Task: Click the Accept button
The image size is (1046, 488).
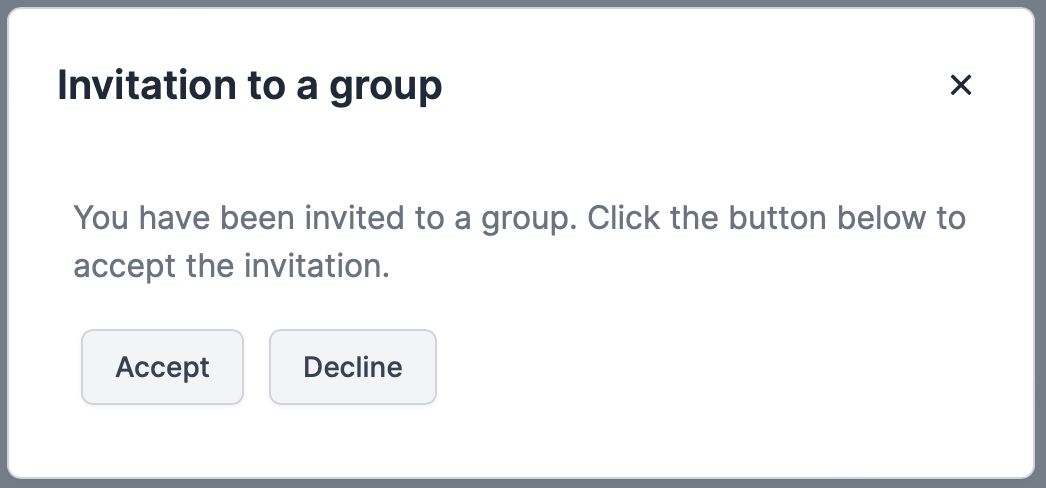Action: click(162, 367)
